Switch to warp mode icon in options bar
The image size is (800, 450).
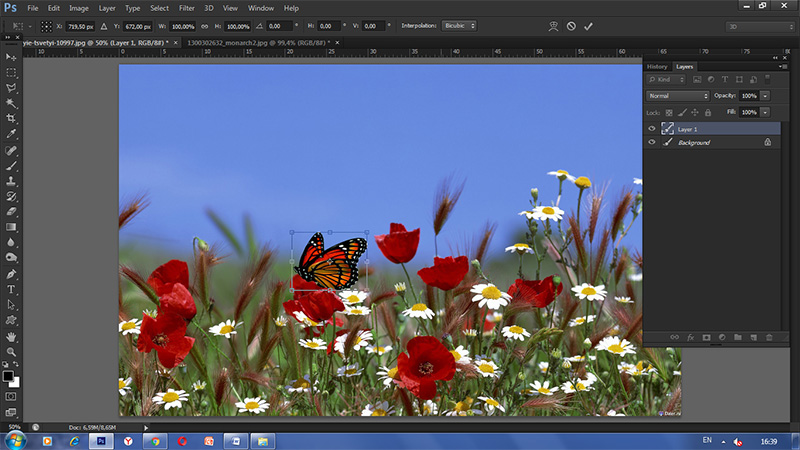pos(553,26)
